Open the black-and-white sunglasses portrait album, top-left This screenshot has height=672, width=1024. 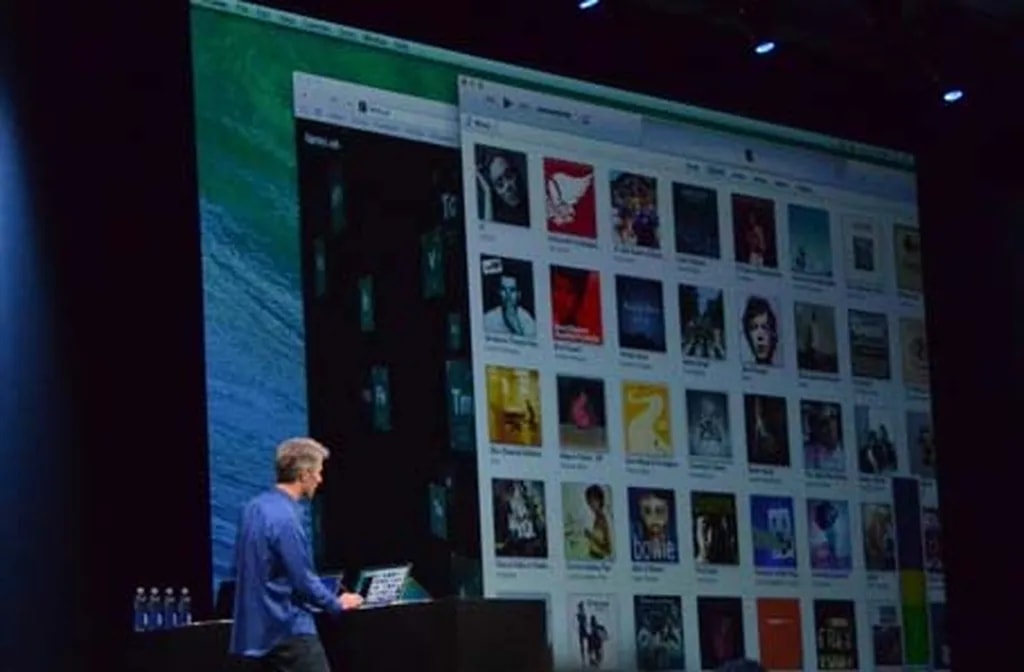point(502,184)
